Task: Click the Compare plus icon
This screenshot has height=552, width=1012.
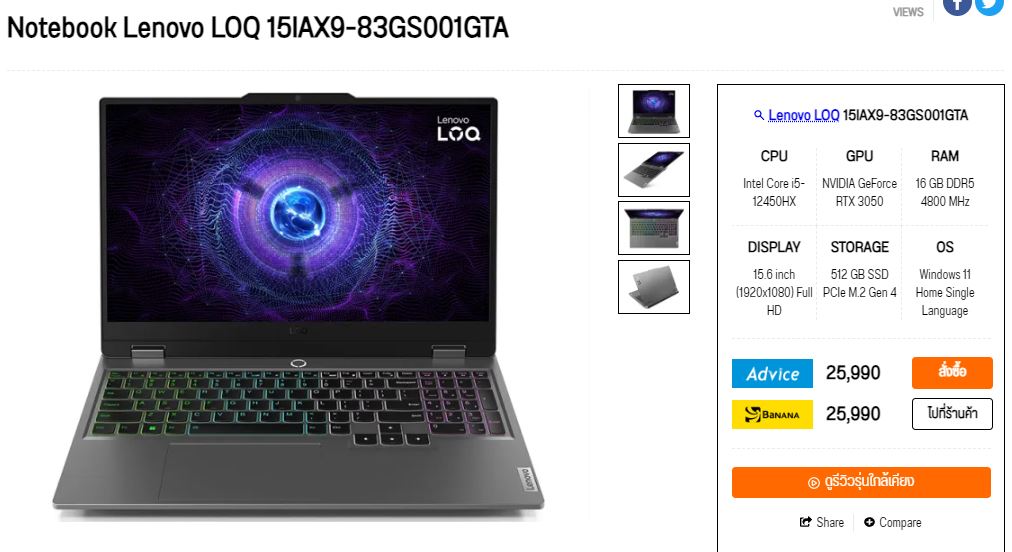Action: pos(869,522)
